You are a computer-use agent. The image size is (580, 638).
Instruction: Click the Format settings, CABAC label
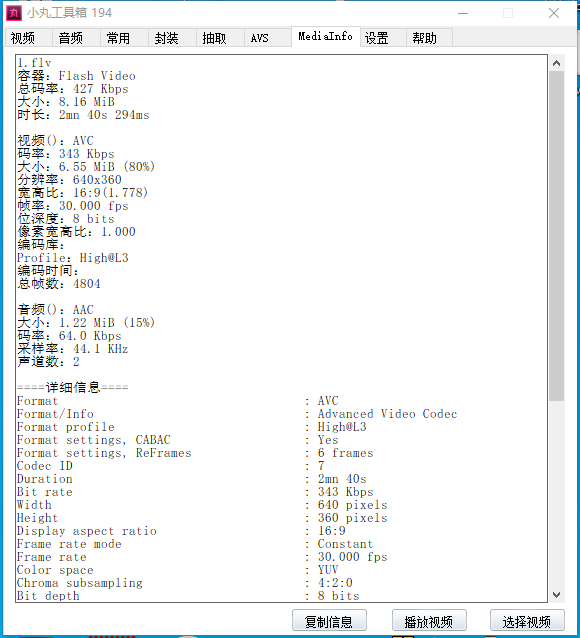[x=94, y=440]
